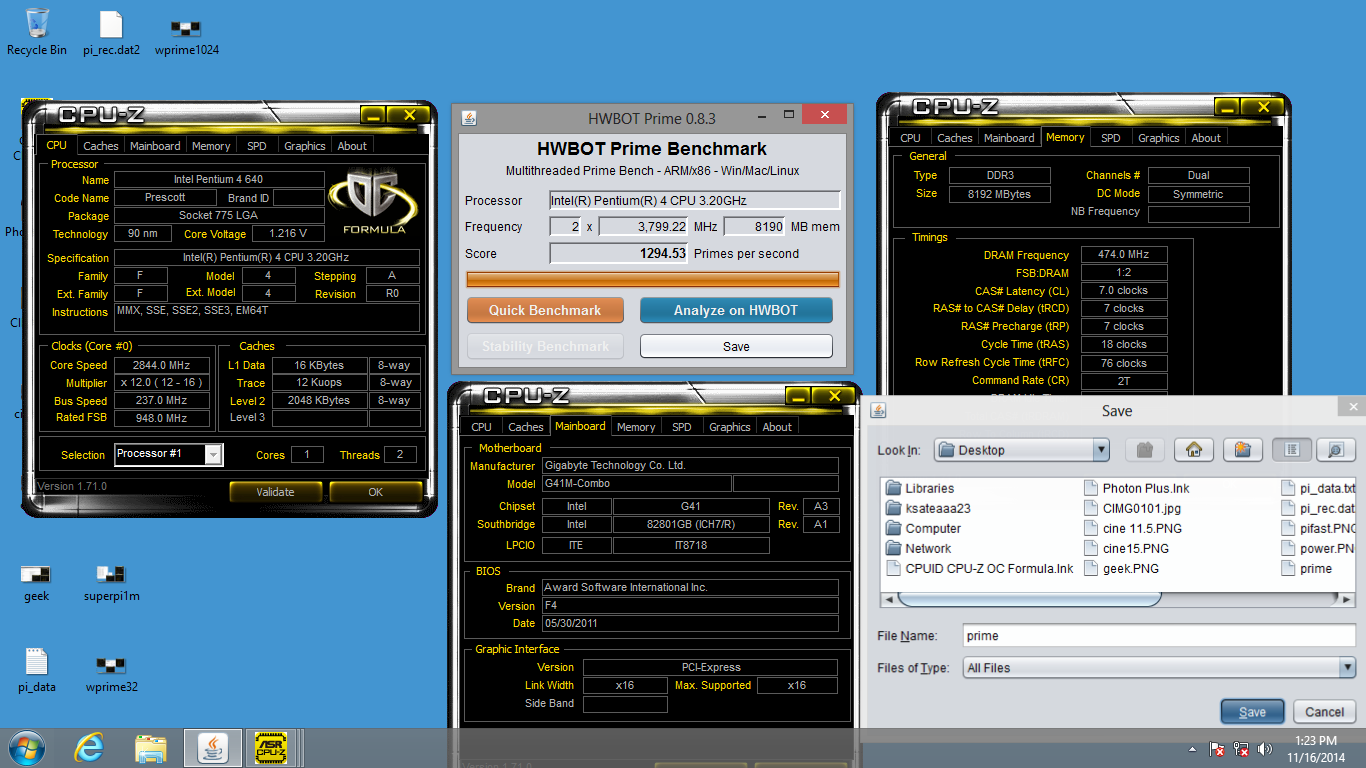Click Java icon in Save dialog title bar

point(879,410)
